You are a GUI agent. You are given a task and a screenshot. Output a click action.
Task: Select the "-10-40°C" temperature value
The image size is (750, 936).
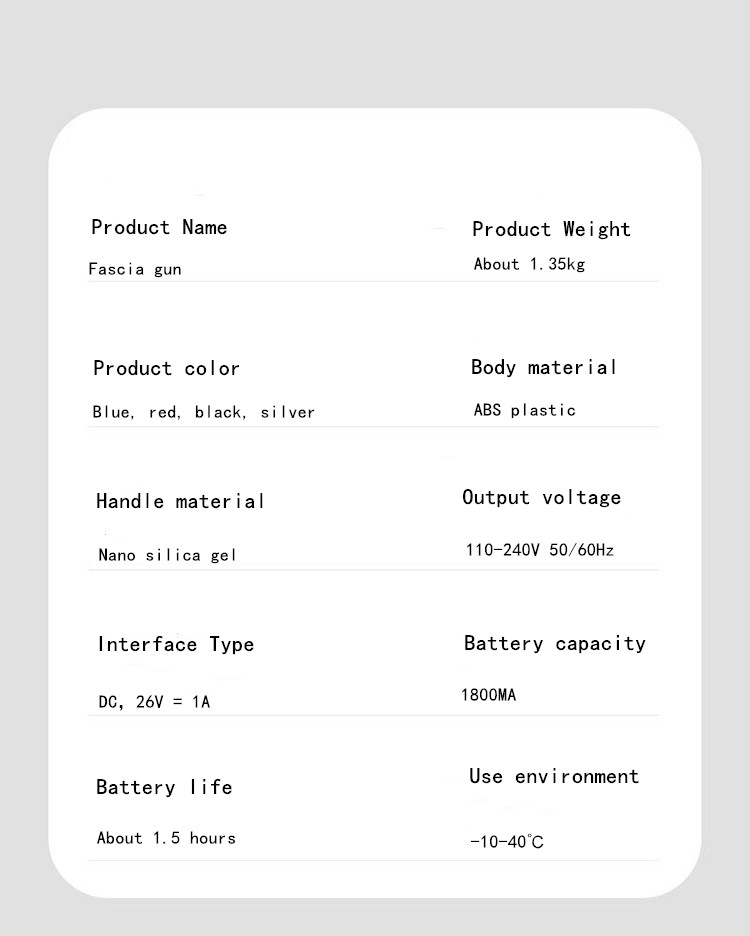click(x=507, y=842)
